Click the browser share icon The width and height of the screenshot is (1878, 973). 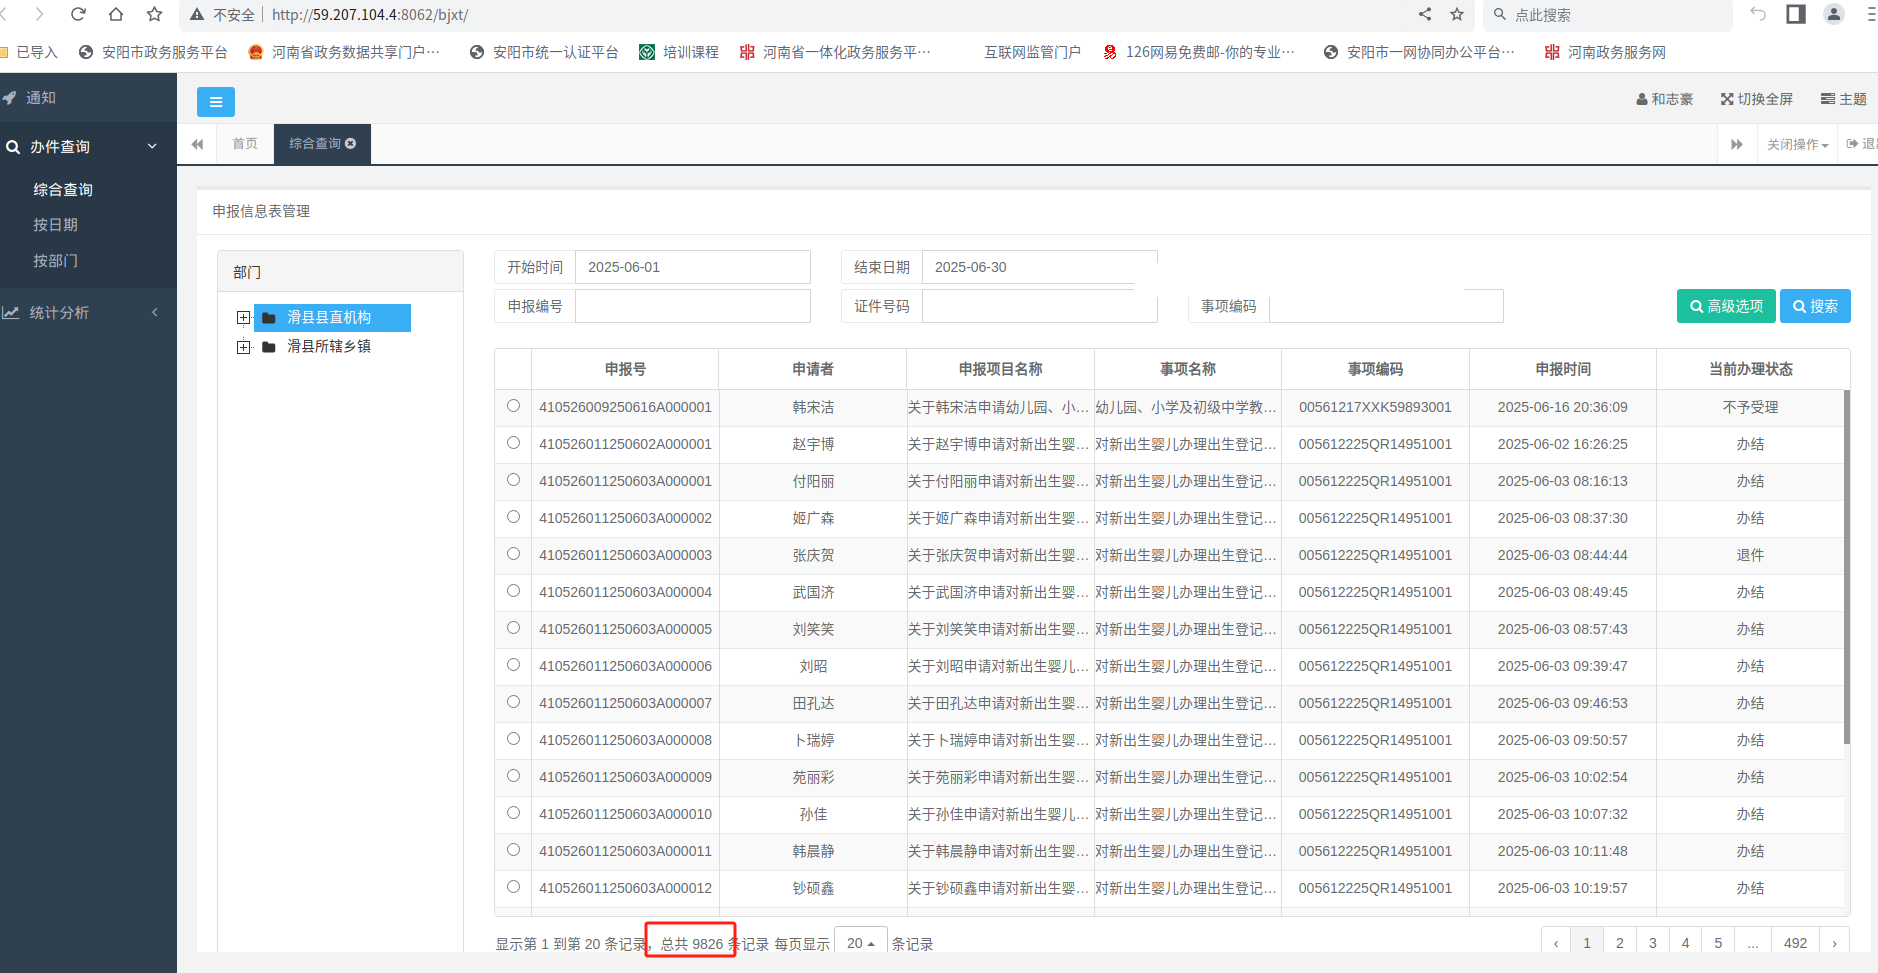coord(1425,14)
